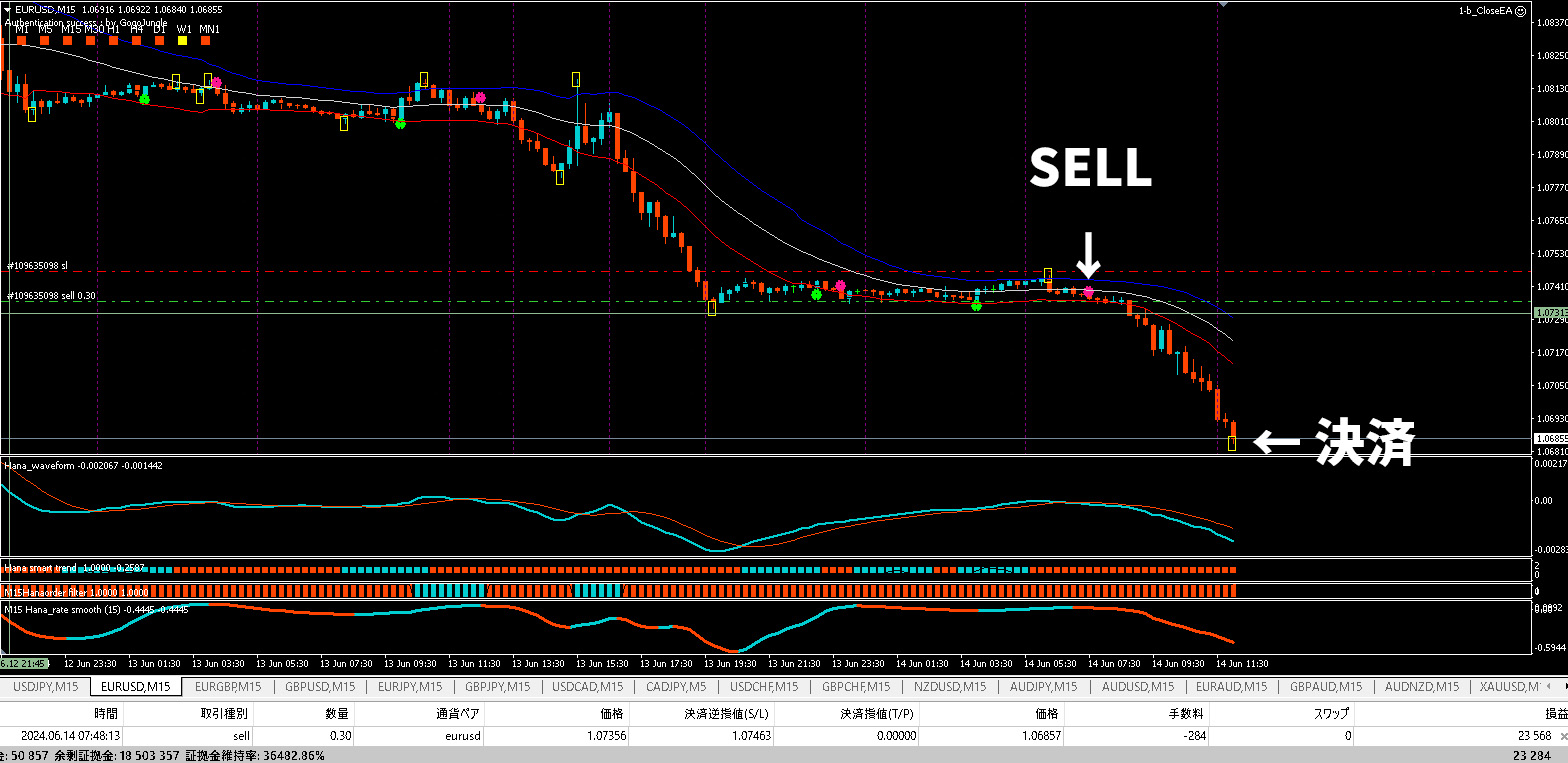Screen dimensions: 1568x763
Task: Click the '#109635098 sell 0.30' order line label
Action: click(51, 296)
